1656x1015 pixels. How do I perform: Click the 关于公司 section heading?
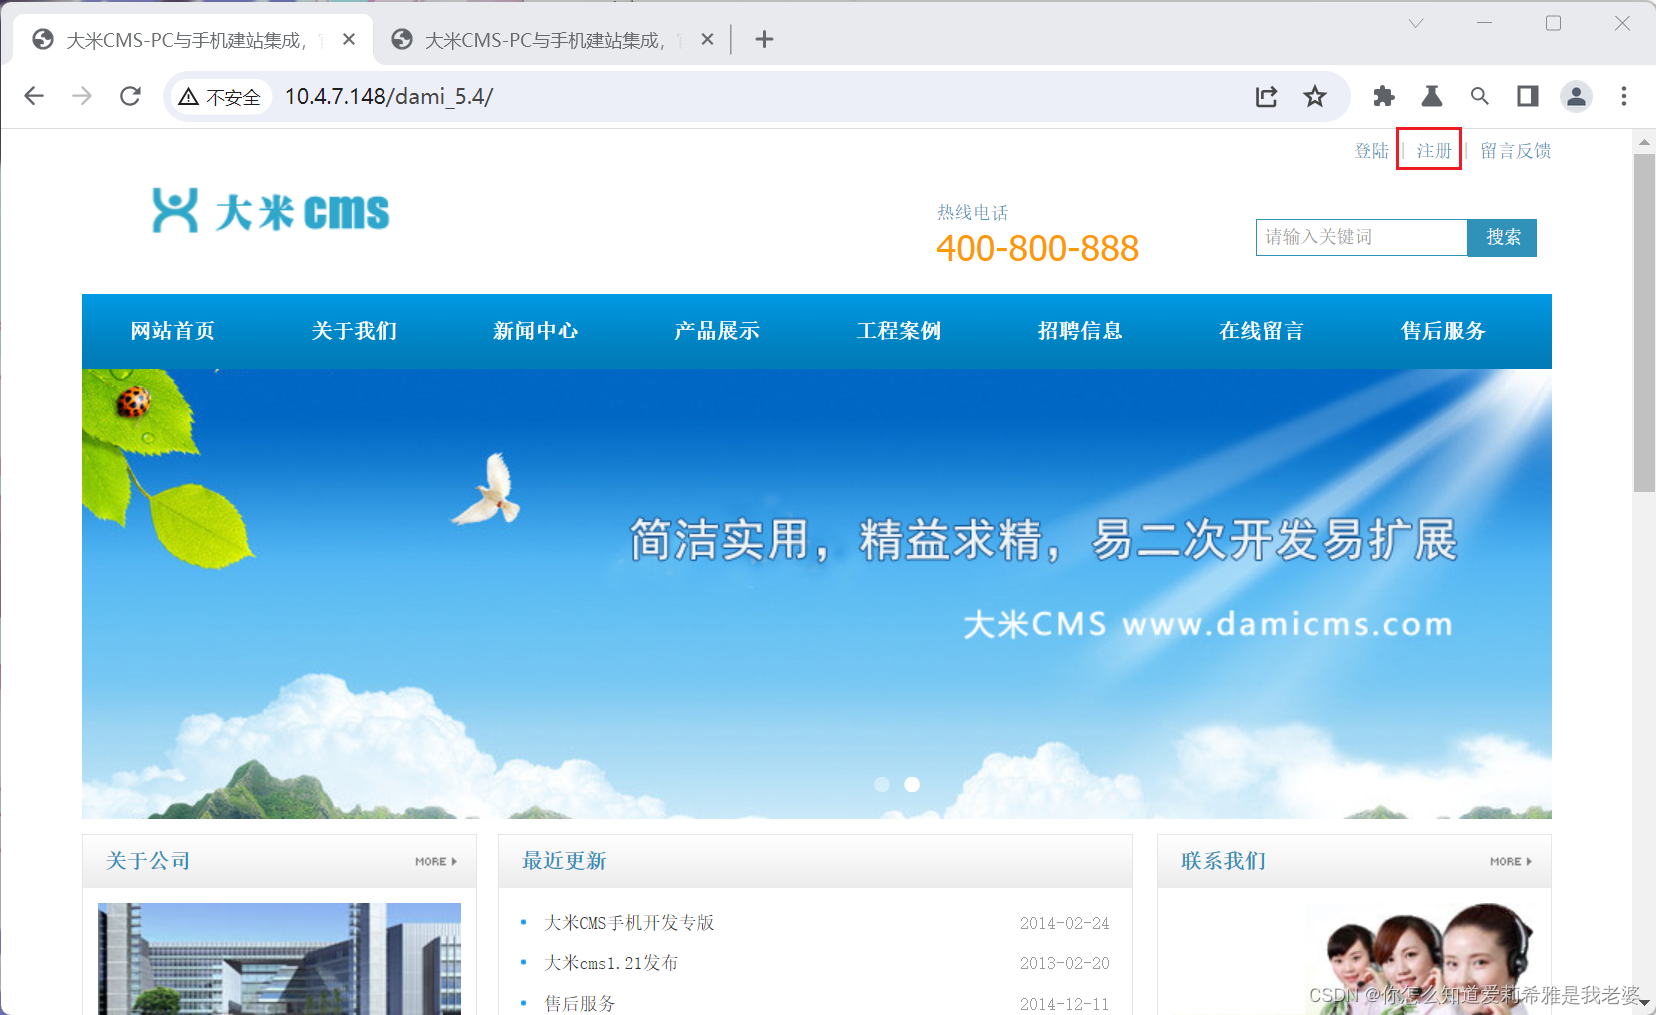click(148, 861)
